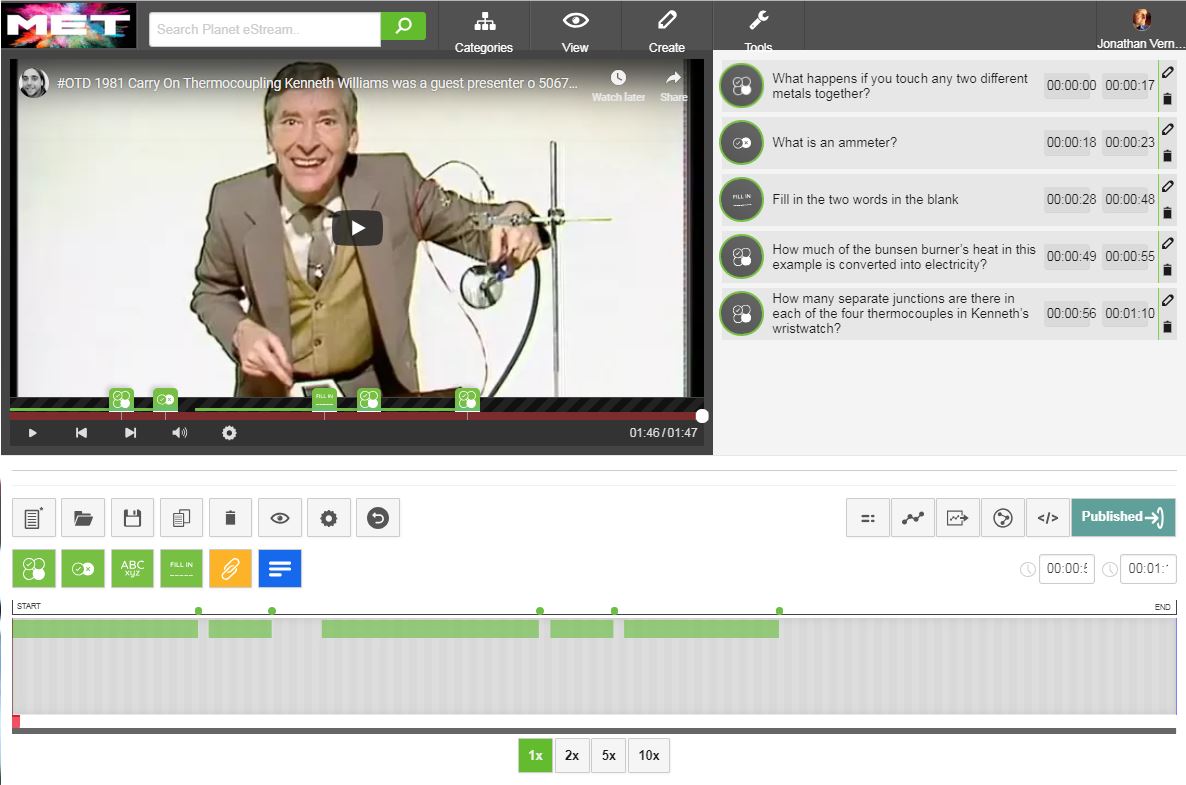Edit the 'What is an ammeter?' question
Image resolution: width=1186 pixels, height=785 pixels.
[x=1168, y=129]
